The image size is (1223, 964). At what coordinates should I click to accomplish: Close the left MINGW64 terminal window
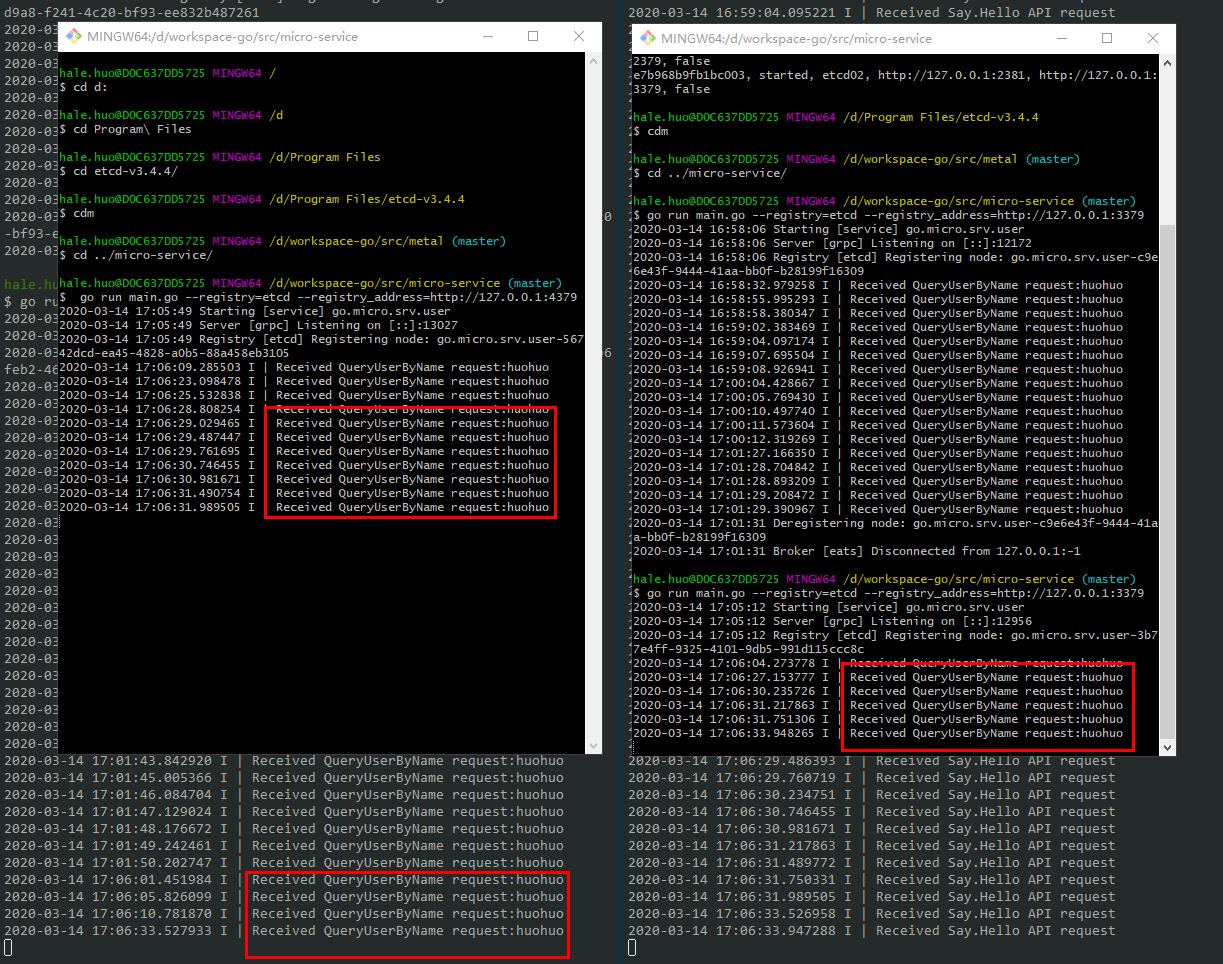[x=579, y=36]
